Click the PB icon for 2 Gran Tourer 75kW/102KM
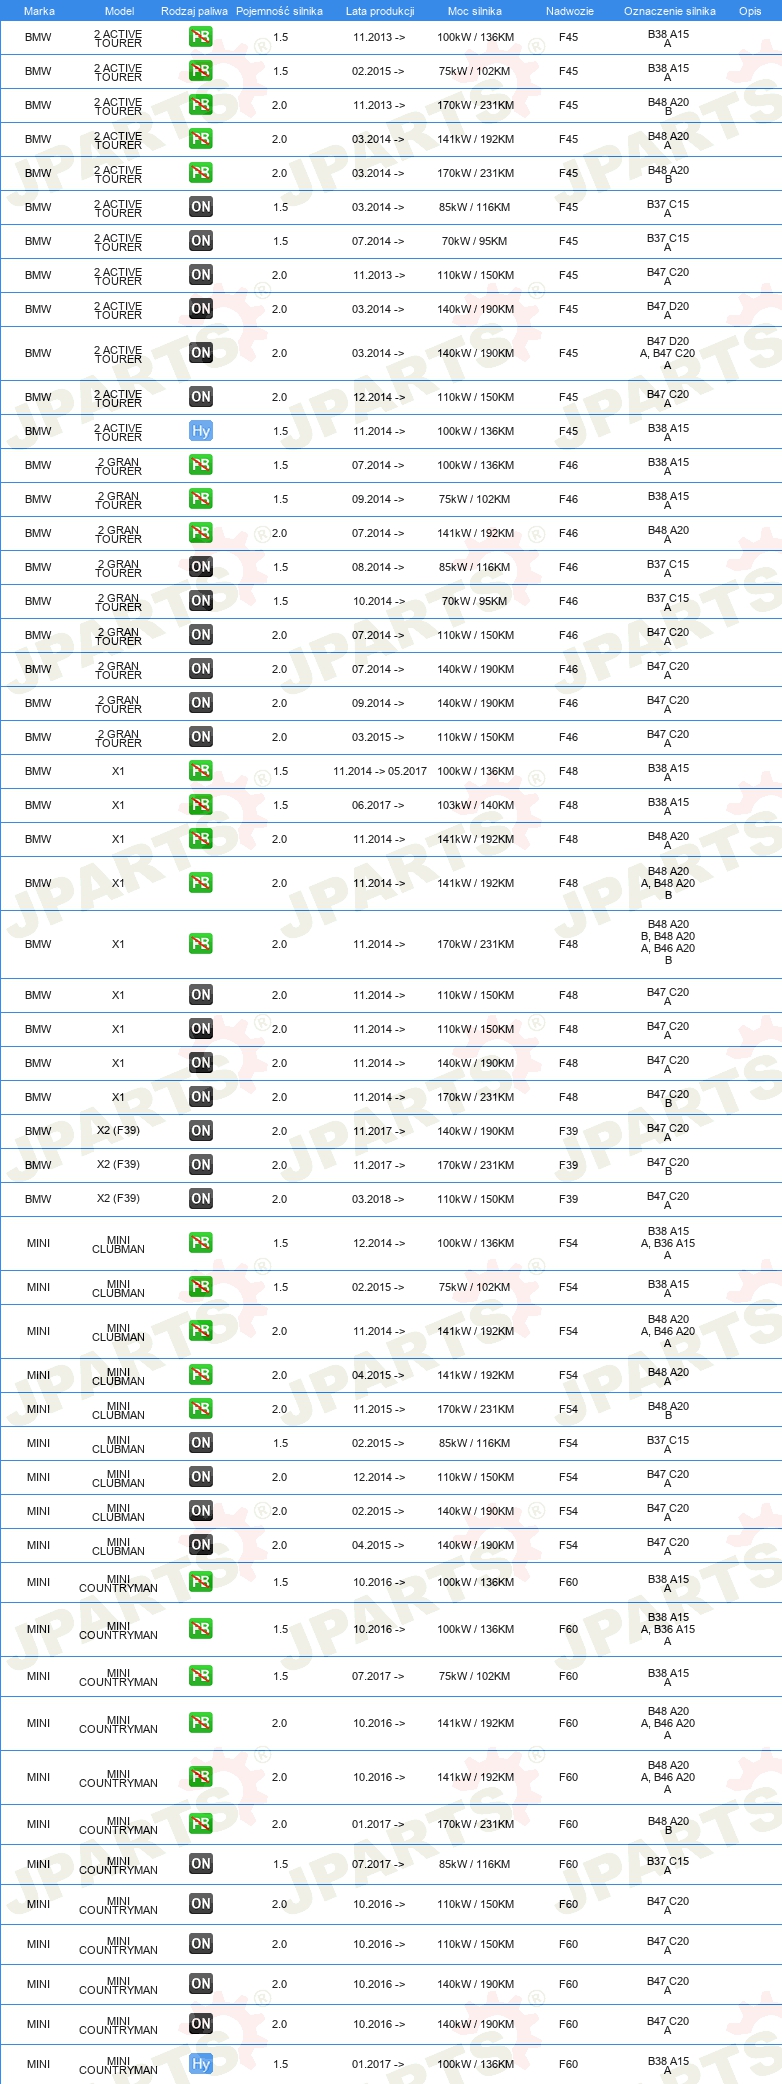782x2084 pixels. click(x=201, y=499)
